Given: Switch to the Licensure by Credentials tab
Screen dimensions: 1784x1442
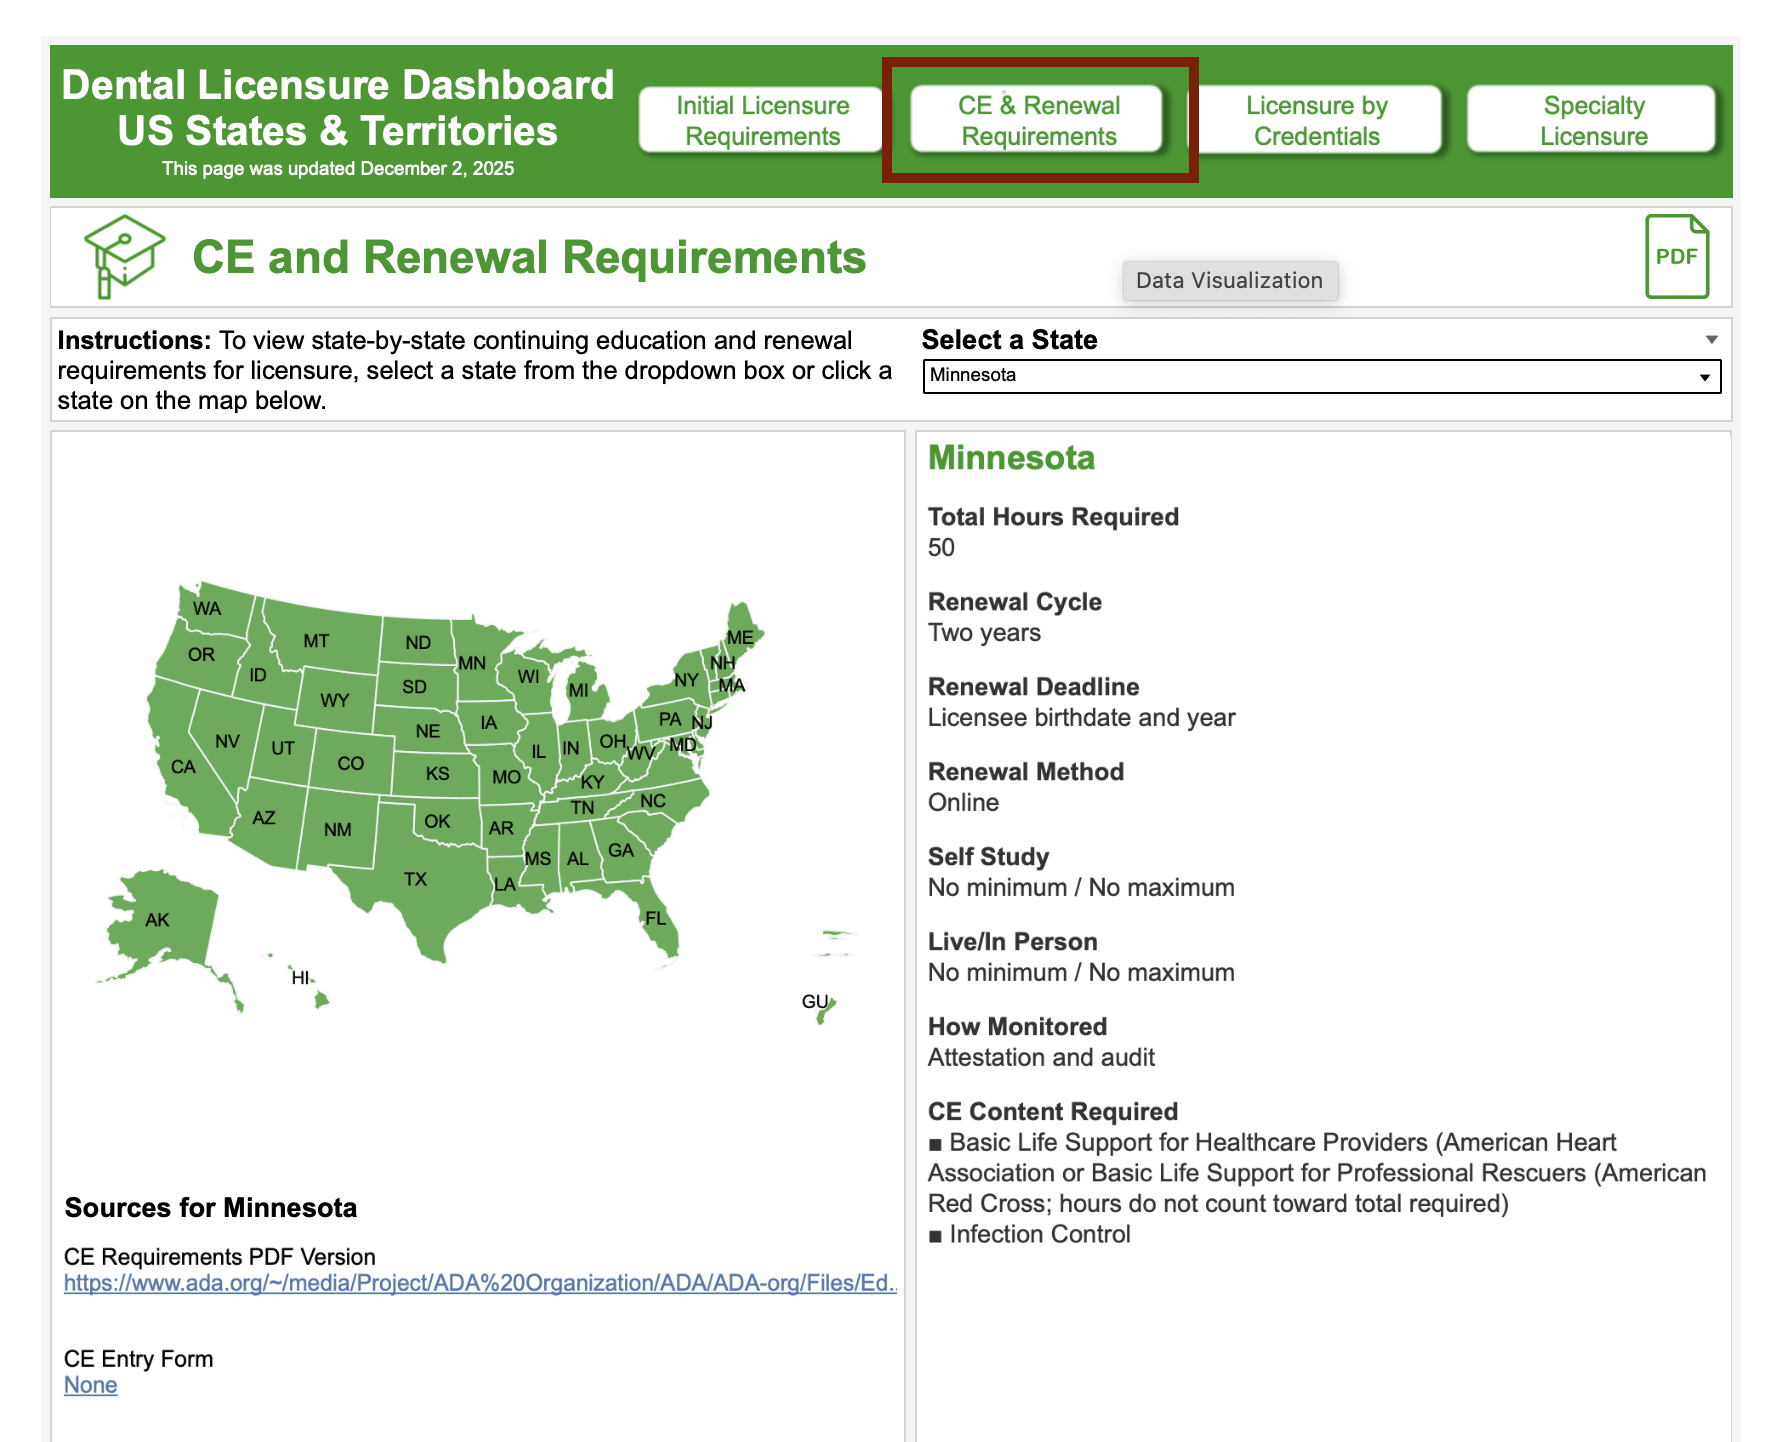Looking at the screenshot, I should [x=1316, y=120].
